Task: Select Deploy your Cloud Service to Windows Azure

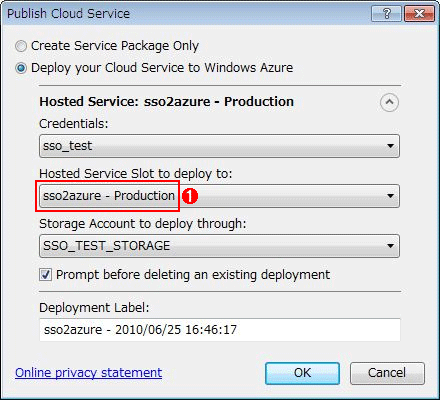Action: 21,68
